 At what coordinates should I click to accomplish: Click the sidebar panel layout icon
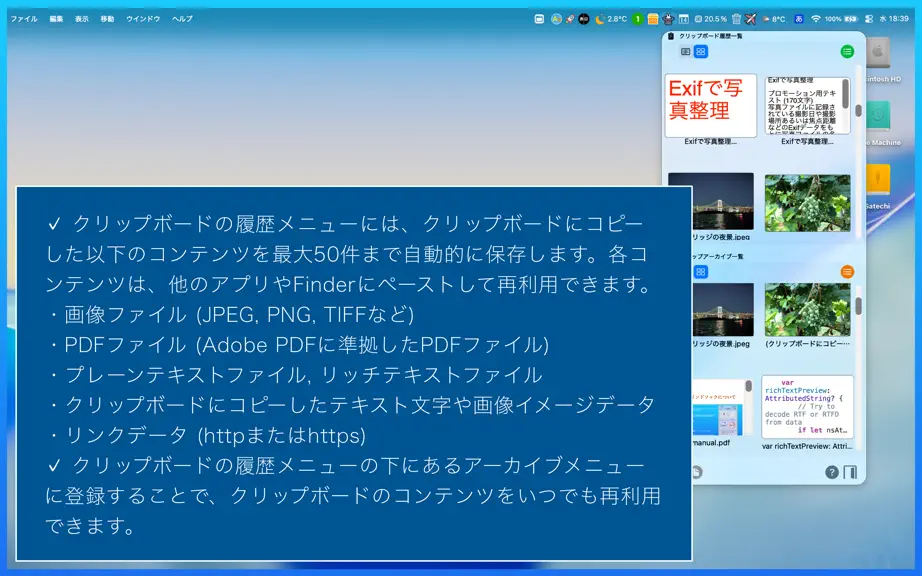tap(850, 472)
